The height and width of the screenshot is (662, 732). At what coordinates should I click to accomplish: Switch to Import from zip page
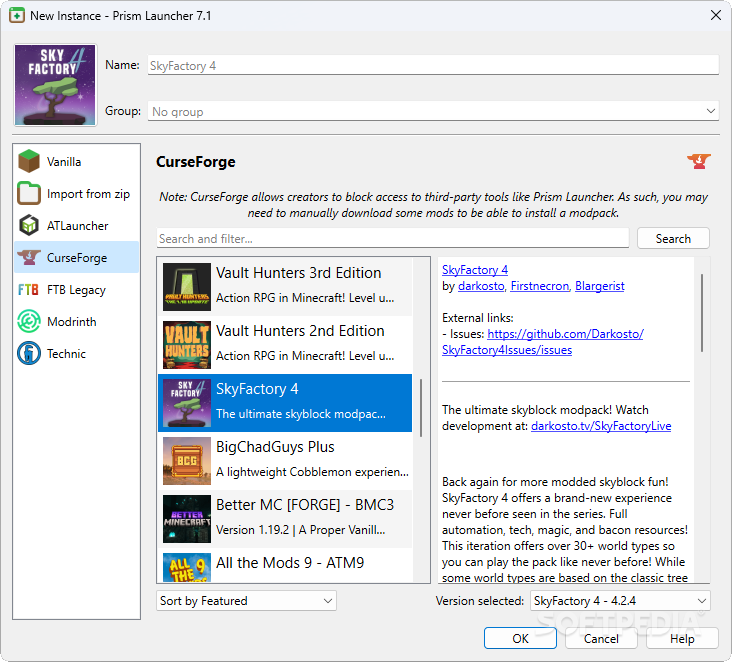[x=77, y=193]
